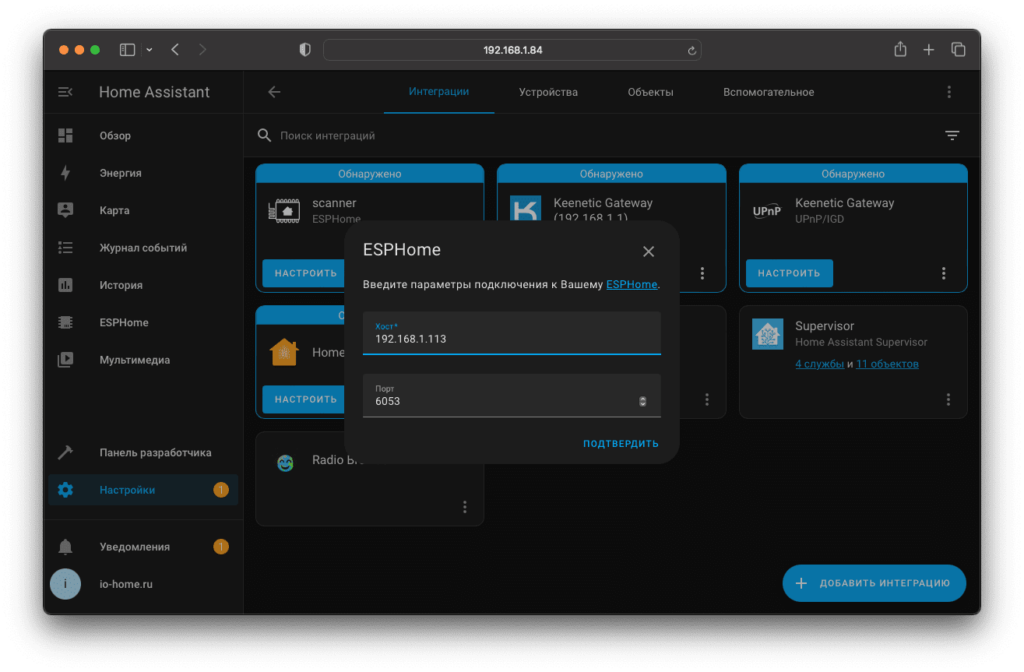The image size is (1024, 672).
Task: Click the search magnifier icon
Action: click(264, 135)
